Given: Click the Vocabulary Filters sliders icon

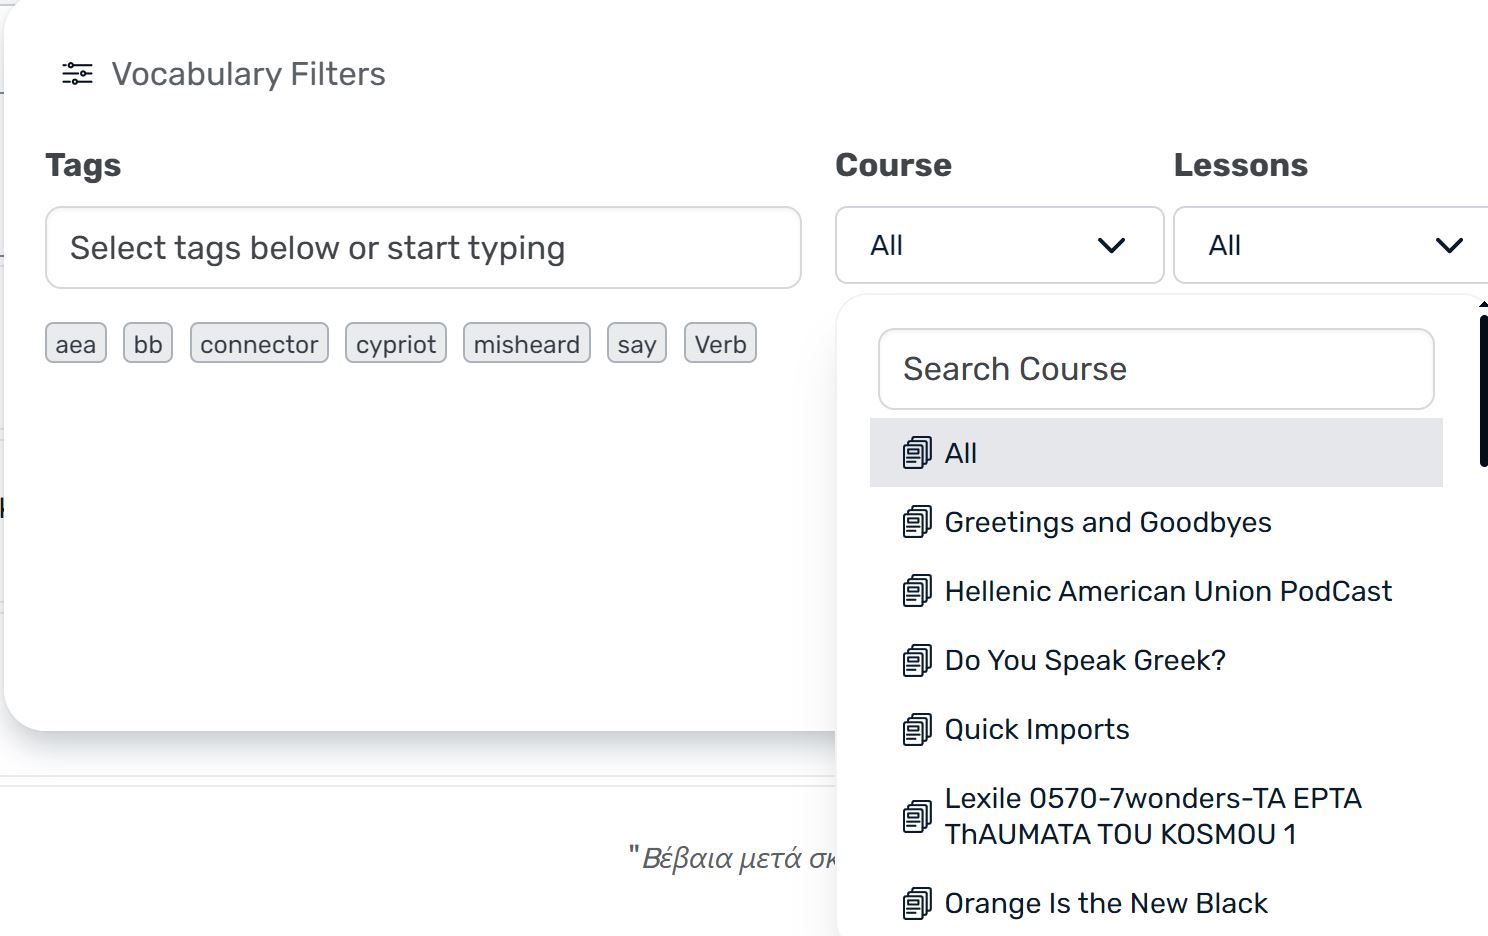Looking at the screenshot, I should [77, 74].
